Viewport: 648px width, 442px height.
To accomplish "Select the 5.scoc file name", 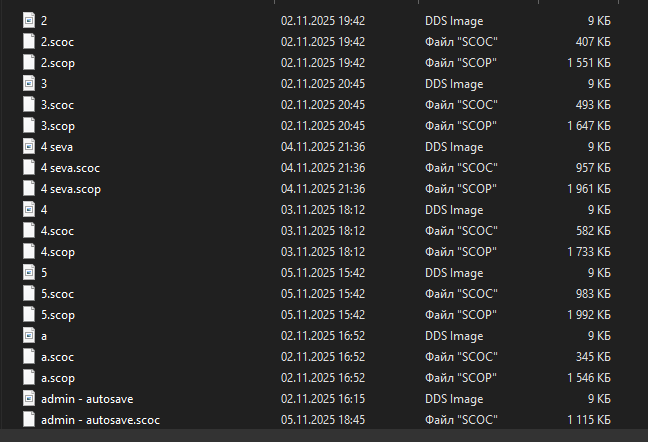I will click(x=58, y=293).
